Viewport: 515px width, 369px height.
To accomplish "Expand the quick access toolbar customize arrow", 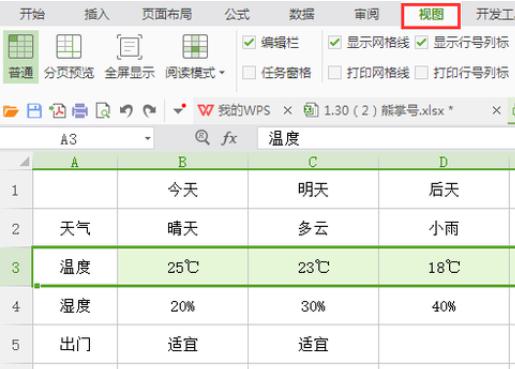I will pyautogui.click(x=179, y=110).
